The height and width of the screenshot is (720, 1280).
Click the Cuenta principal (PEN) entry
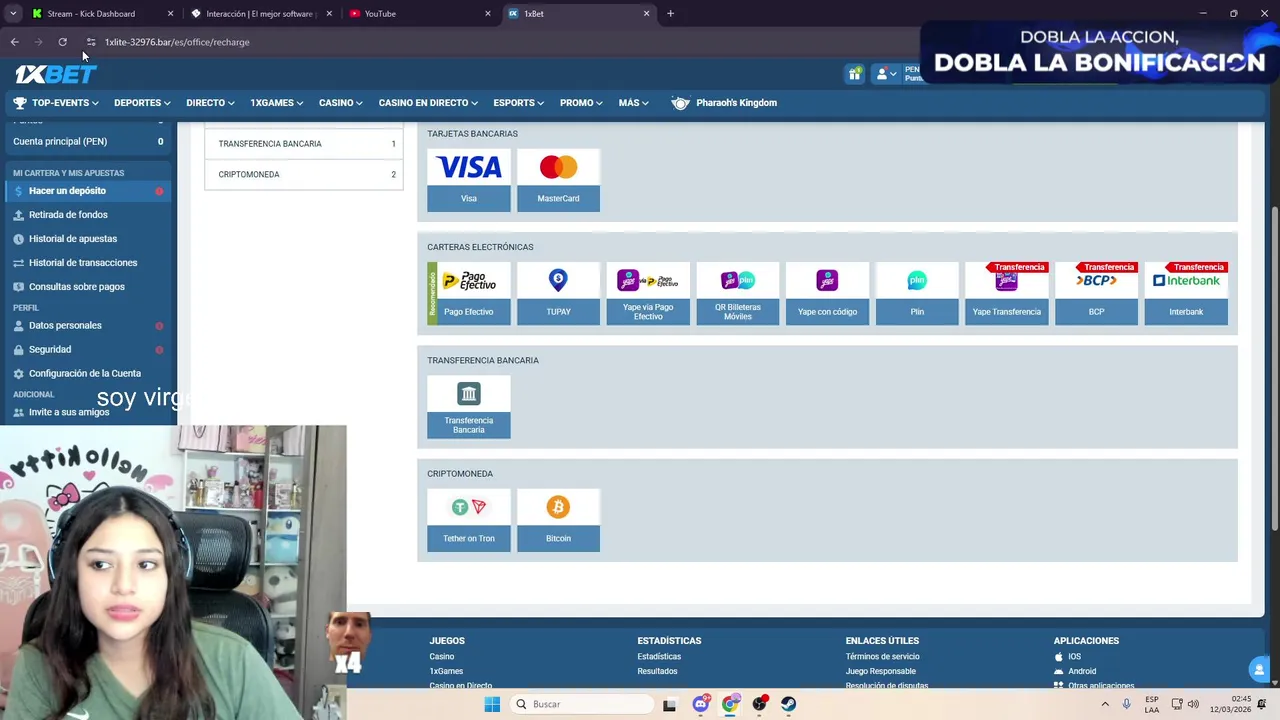(87, 142)
